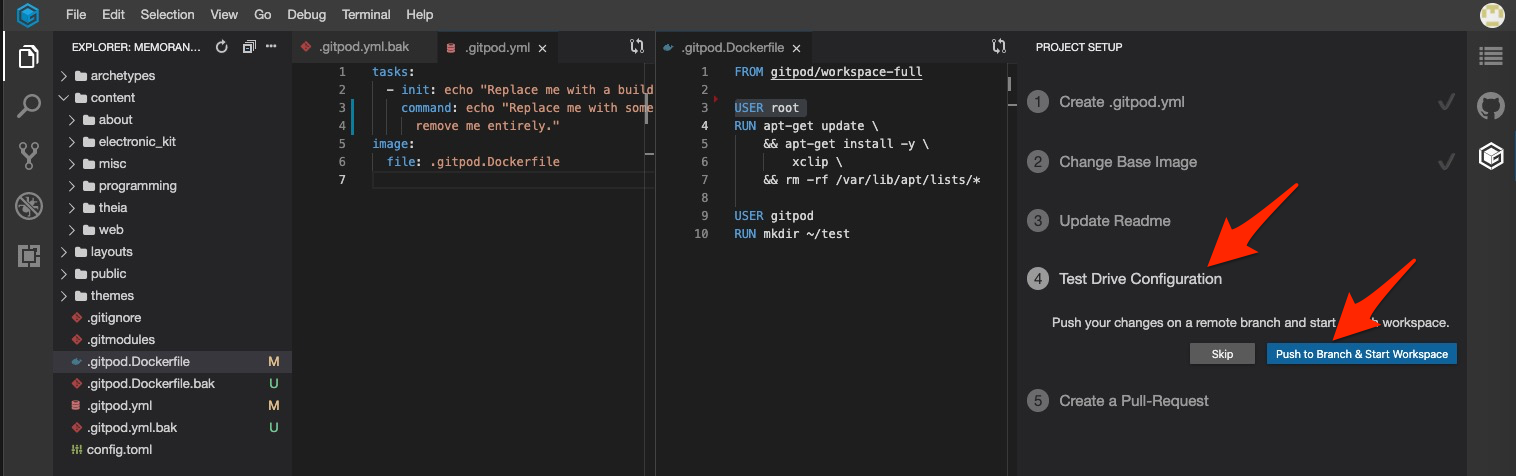Select .gitpod.Dockerfile in Explorer

[172, 362]
